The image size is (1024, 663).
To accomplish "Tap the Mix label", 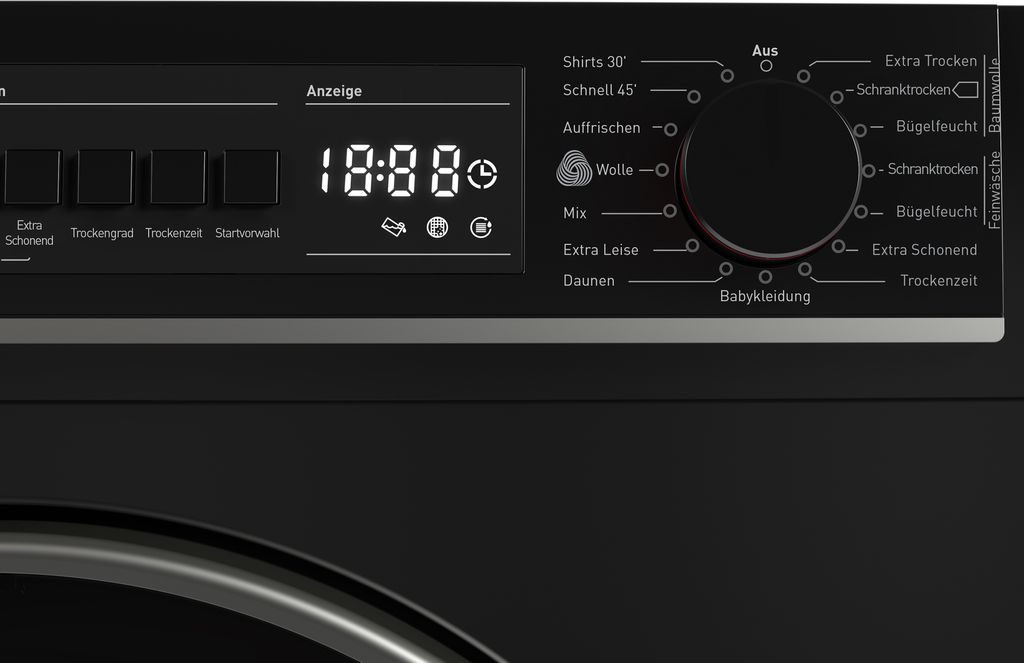I will click(x=575, y=213).
